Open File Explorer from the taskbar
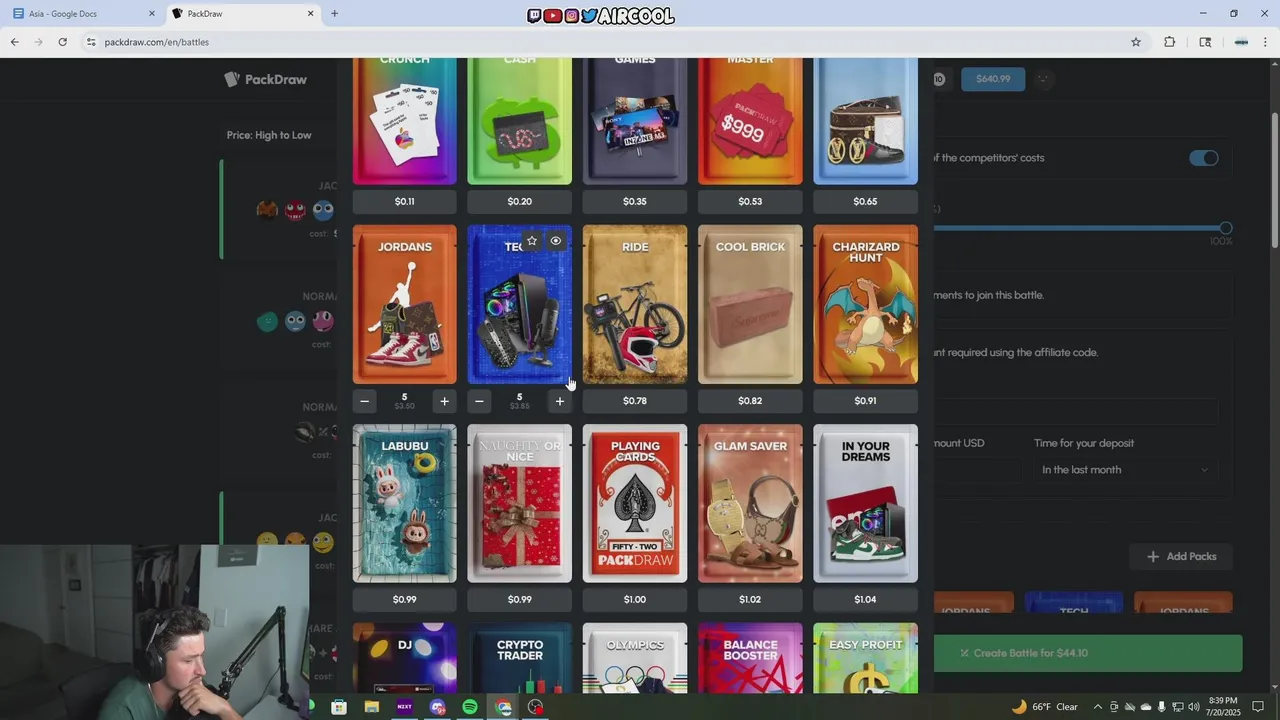The image size is (1280, 720). 372,707
